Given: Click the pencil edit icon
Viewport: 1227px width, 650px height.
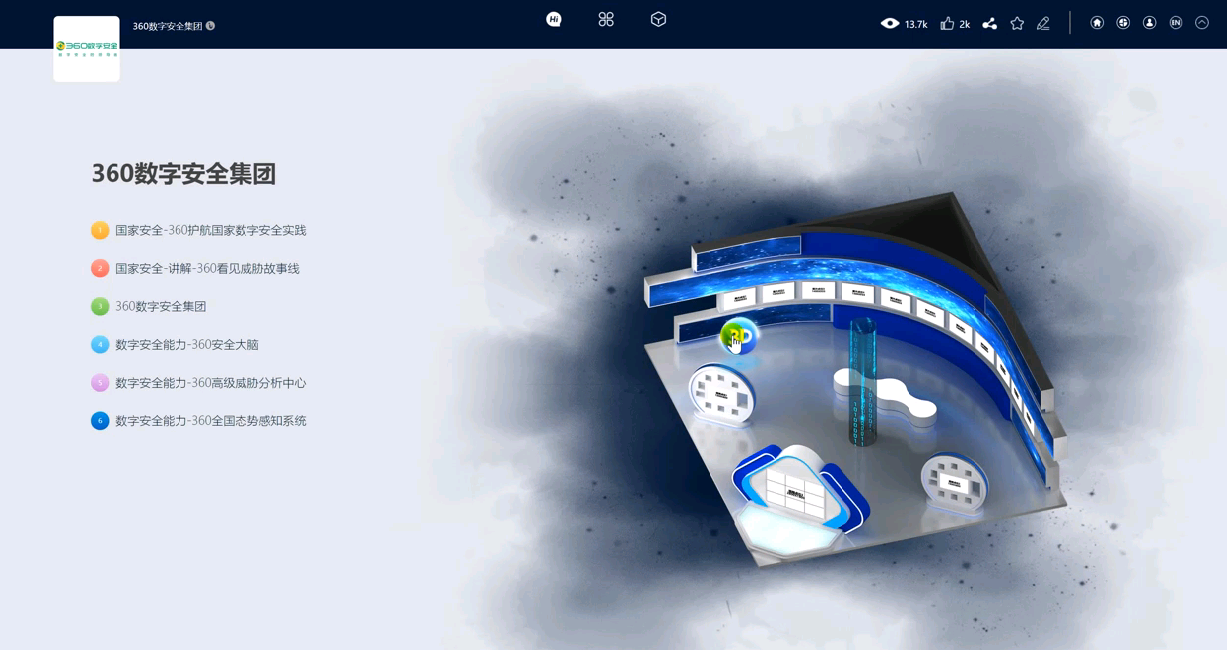Looking at the screenshot, I should pyautogui.click(x=1043, y=23).
